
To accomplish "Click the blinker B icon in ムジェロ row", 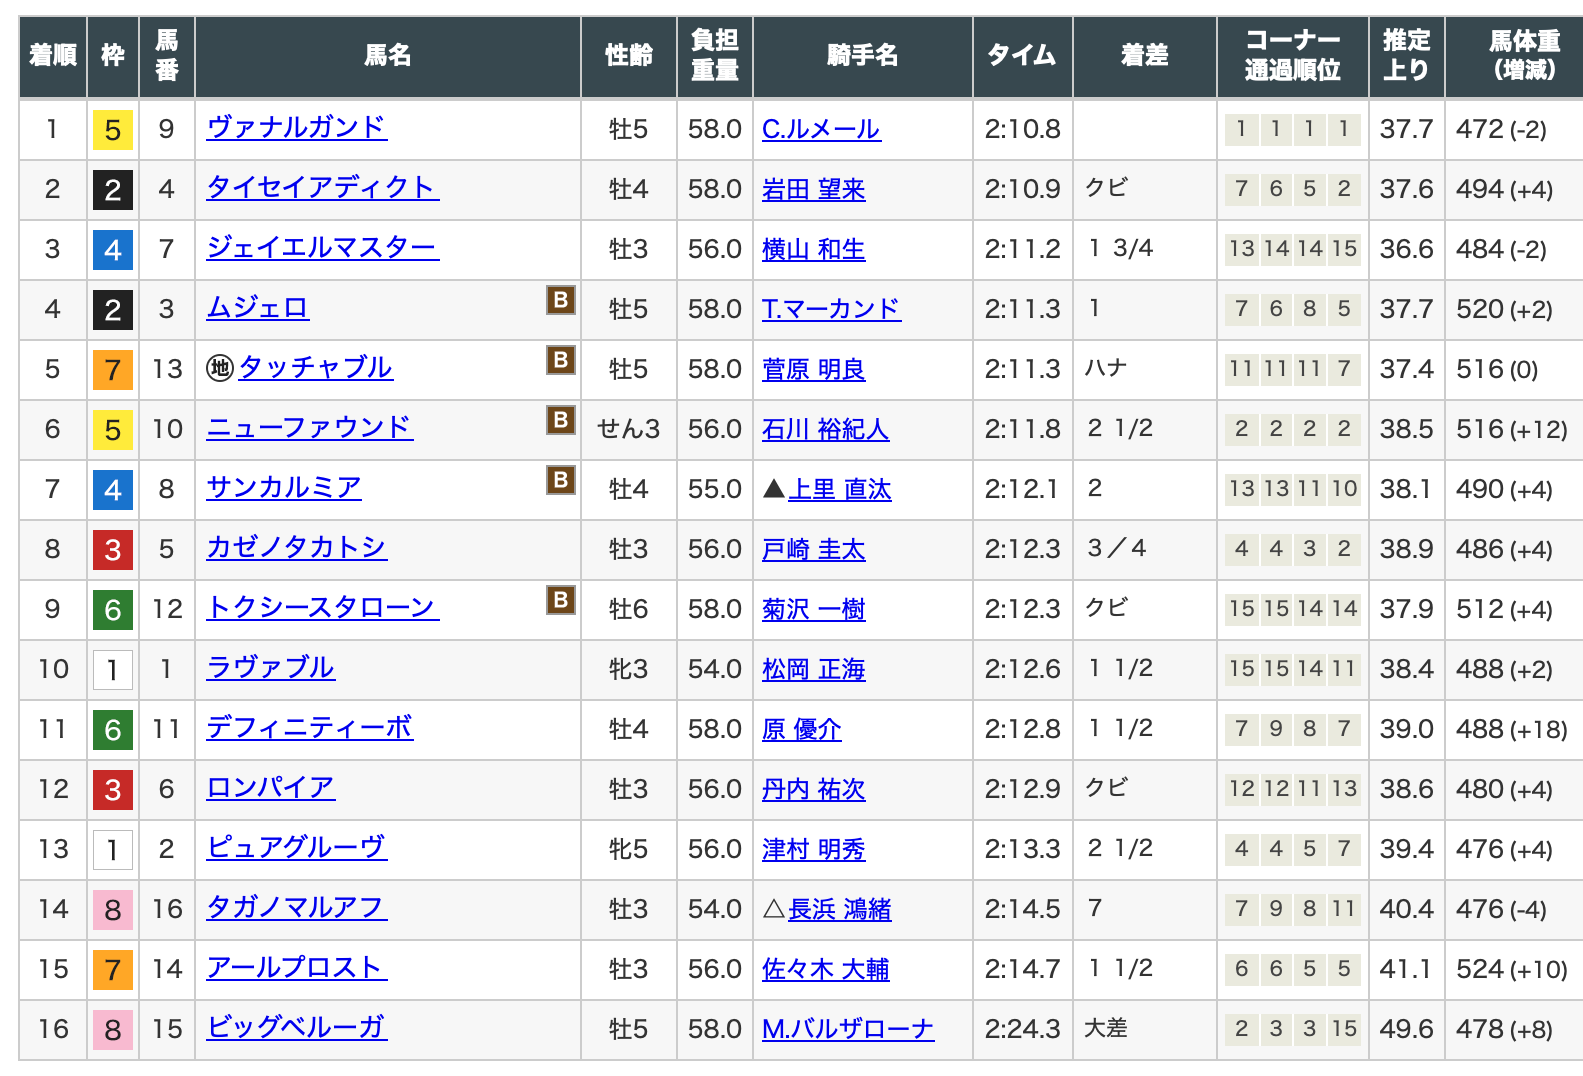I will tap(560, 300).
